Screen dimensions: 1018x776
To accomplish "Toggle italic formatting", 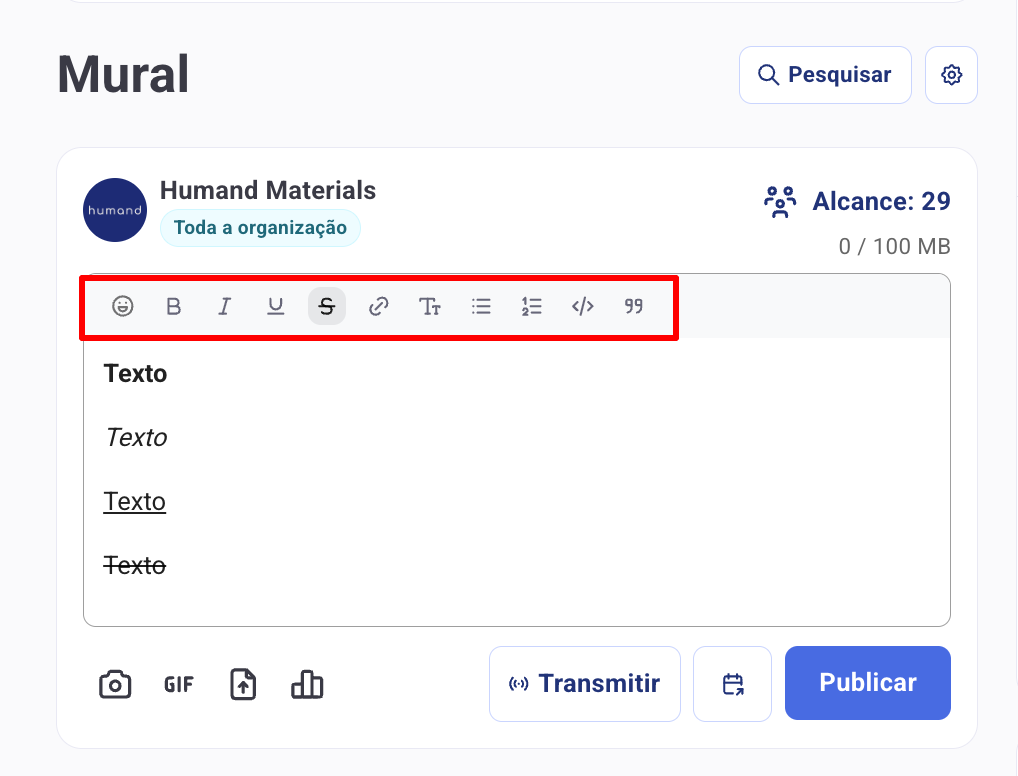I will [x=225, y=306].
